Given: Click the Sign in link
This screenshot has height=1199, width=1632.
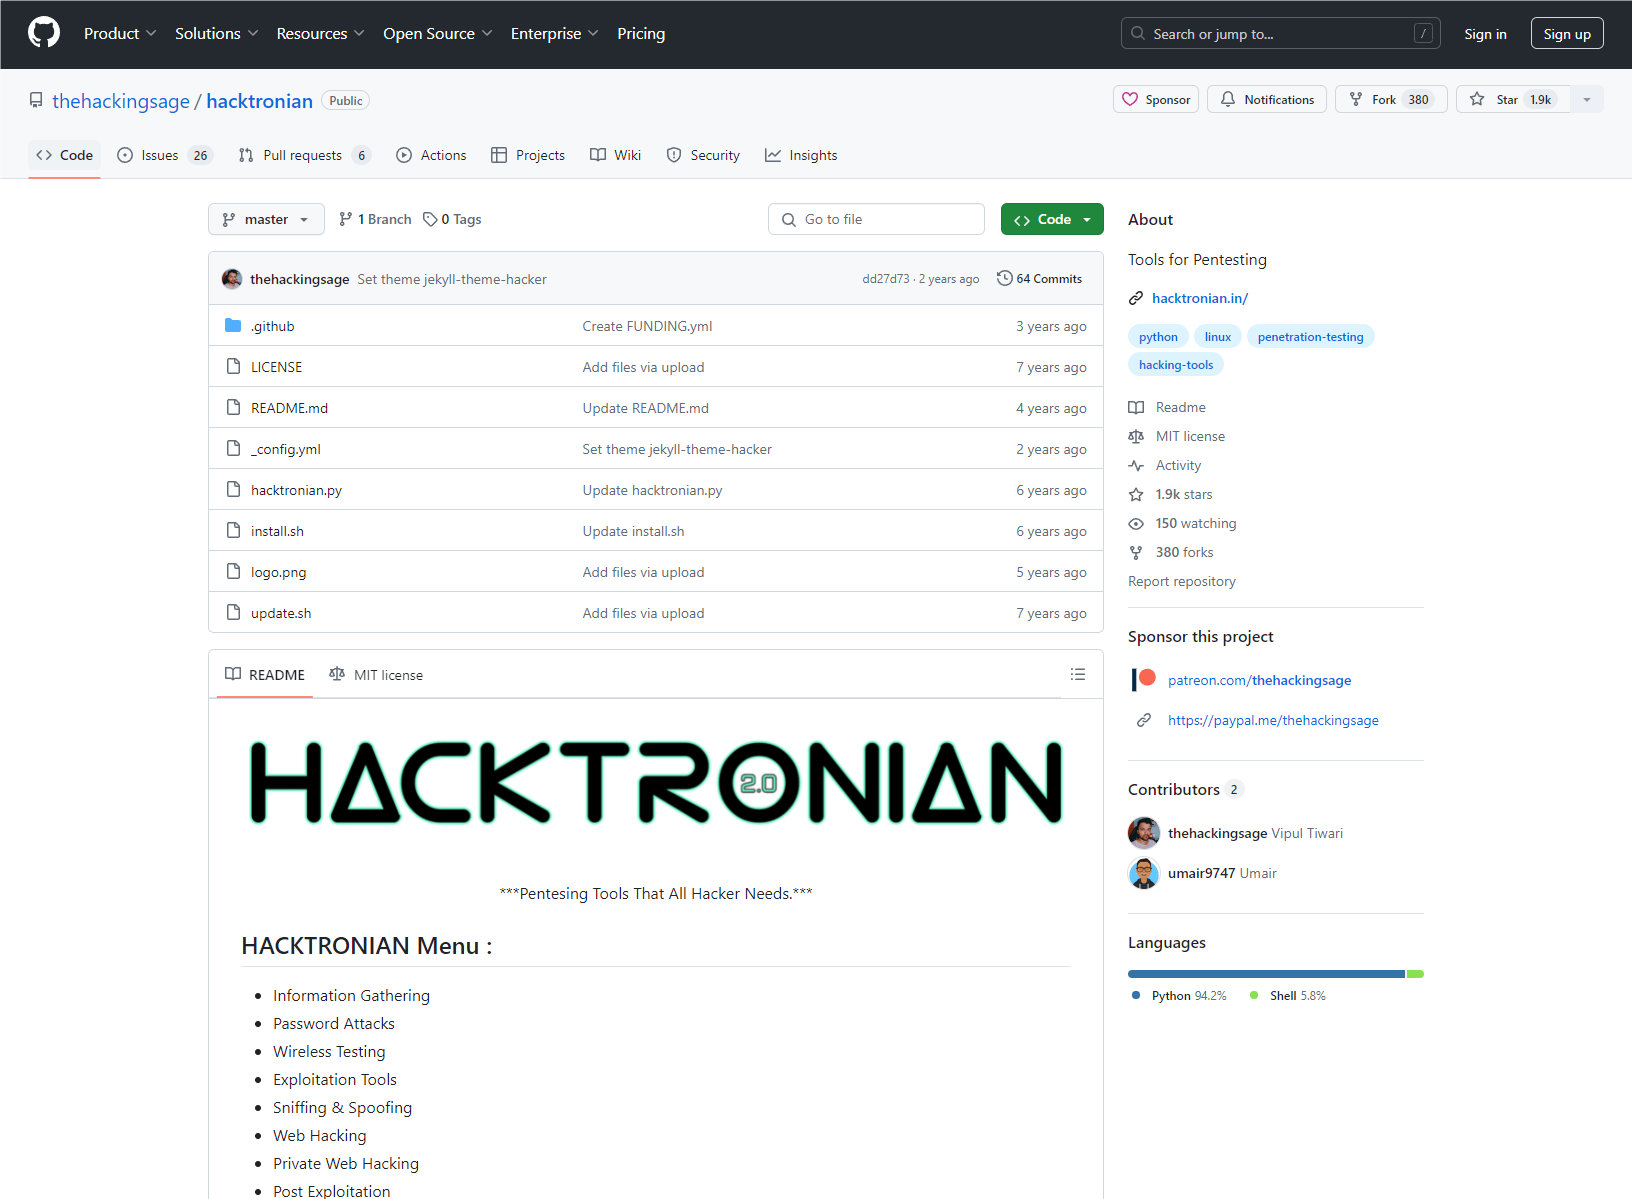Looking at the screenshot, I should point(1485,33).
